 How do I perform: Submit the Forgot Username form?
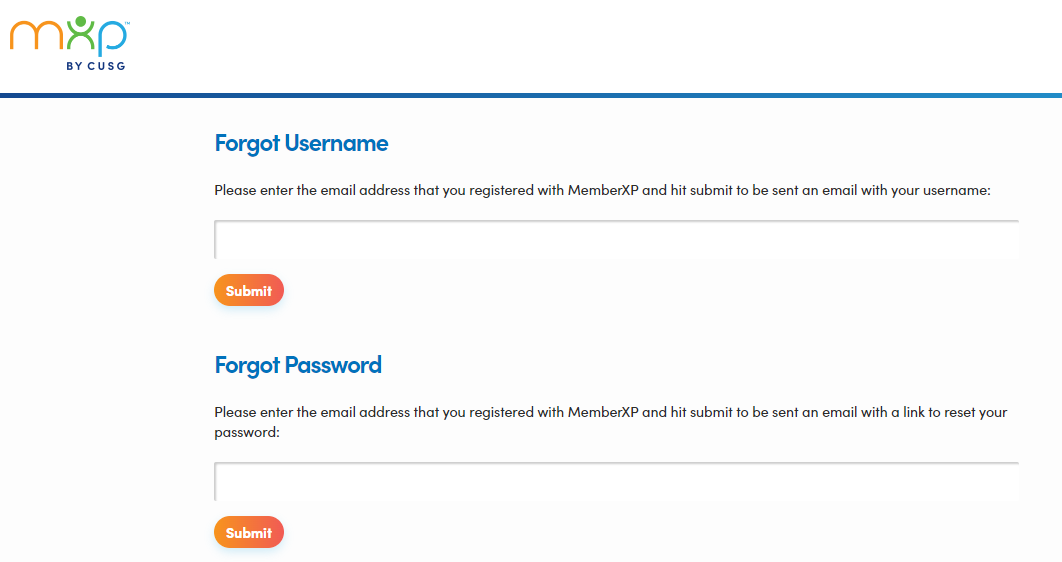click(x=249, y=291)
